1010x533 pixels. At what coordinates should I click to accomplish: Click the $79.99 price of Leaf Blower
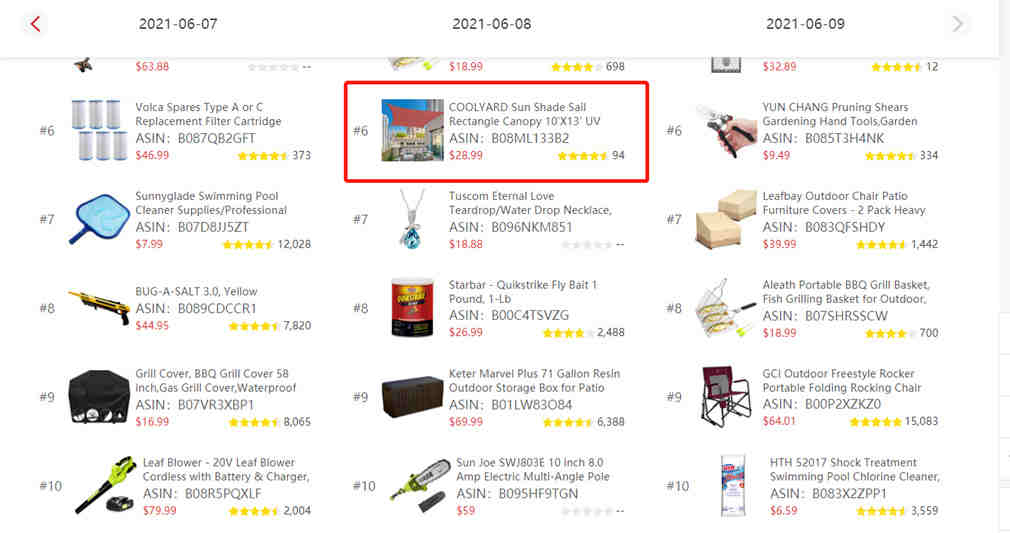[x=160, y=511]
